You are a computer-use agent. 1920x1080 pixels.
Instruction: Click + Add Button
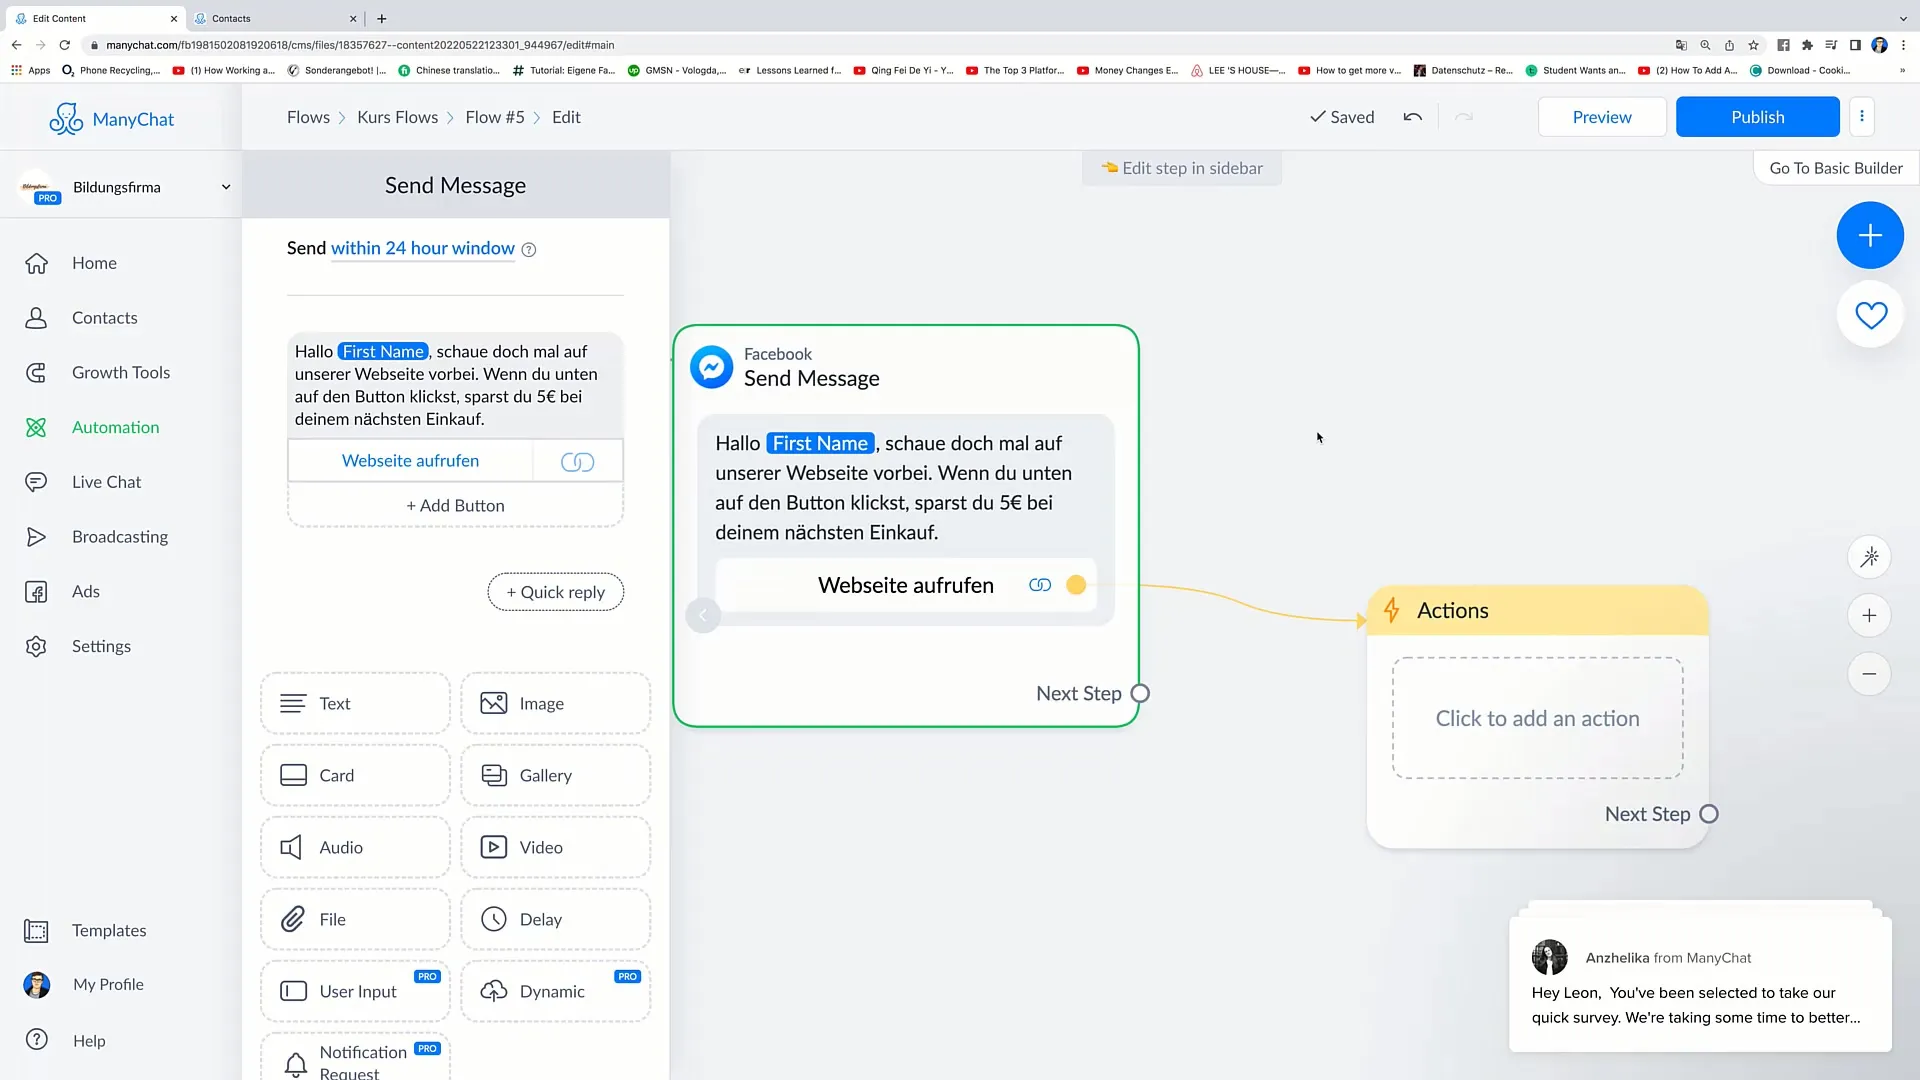coord(455,506)
